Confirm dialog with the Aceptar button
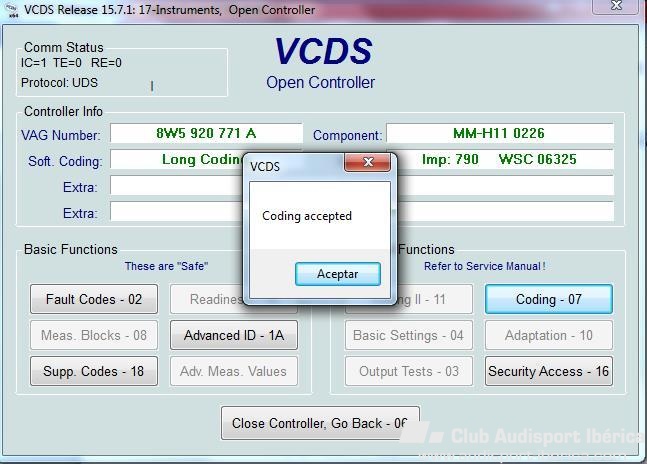The width and height of the screenshot is (647, 464). tap(338, 274)
